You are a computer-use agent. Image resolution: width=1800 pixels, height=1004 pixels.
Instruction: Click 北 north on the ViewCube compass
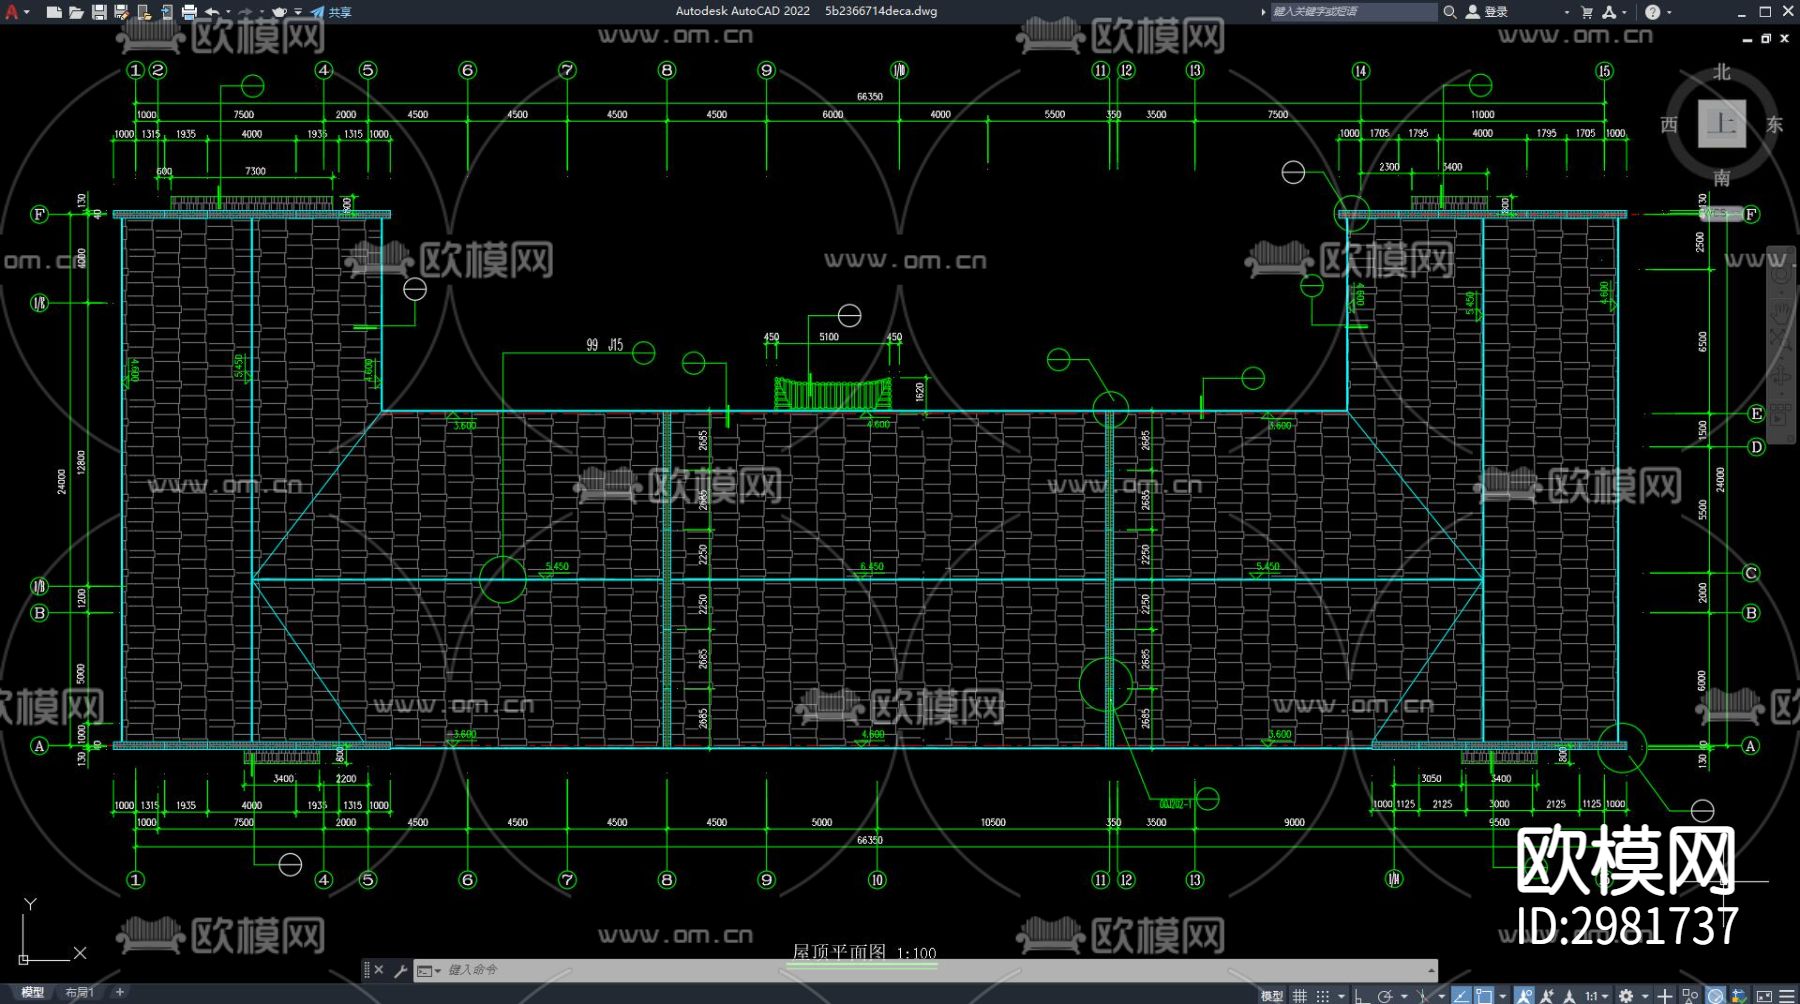1721,72
